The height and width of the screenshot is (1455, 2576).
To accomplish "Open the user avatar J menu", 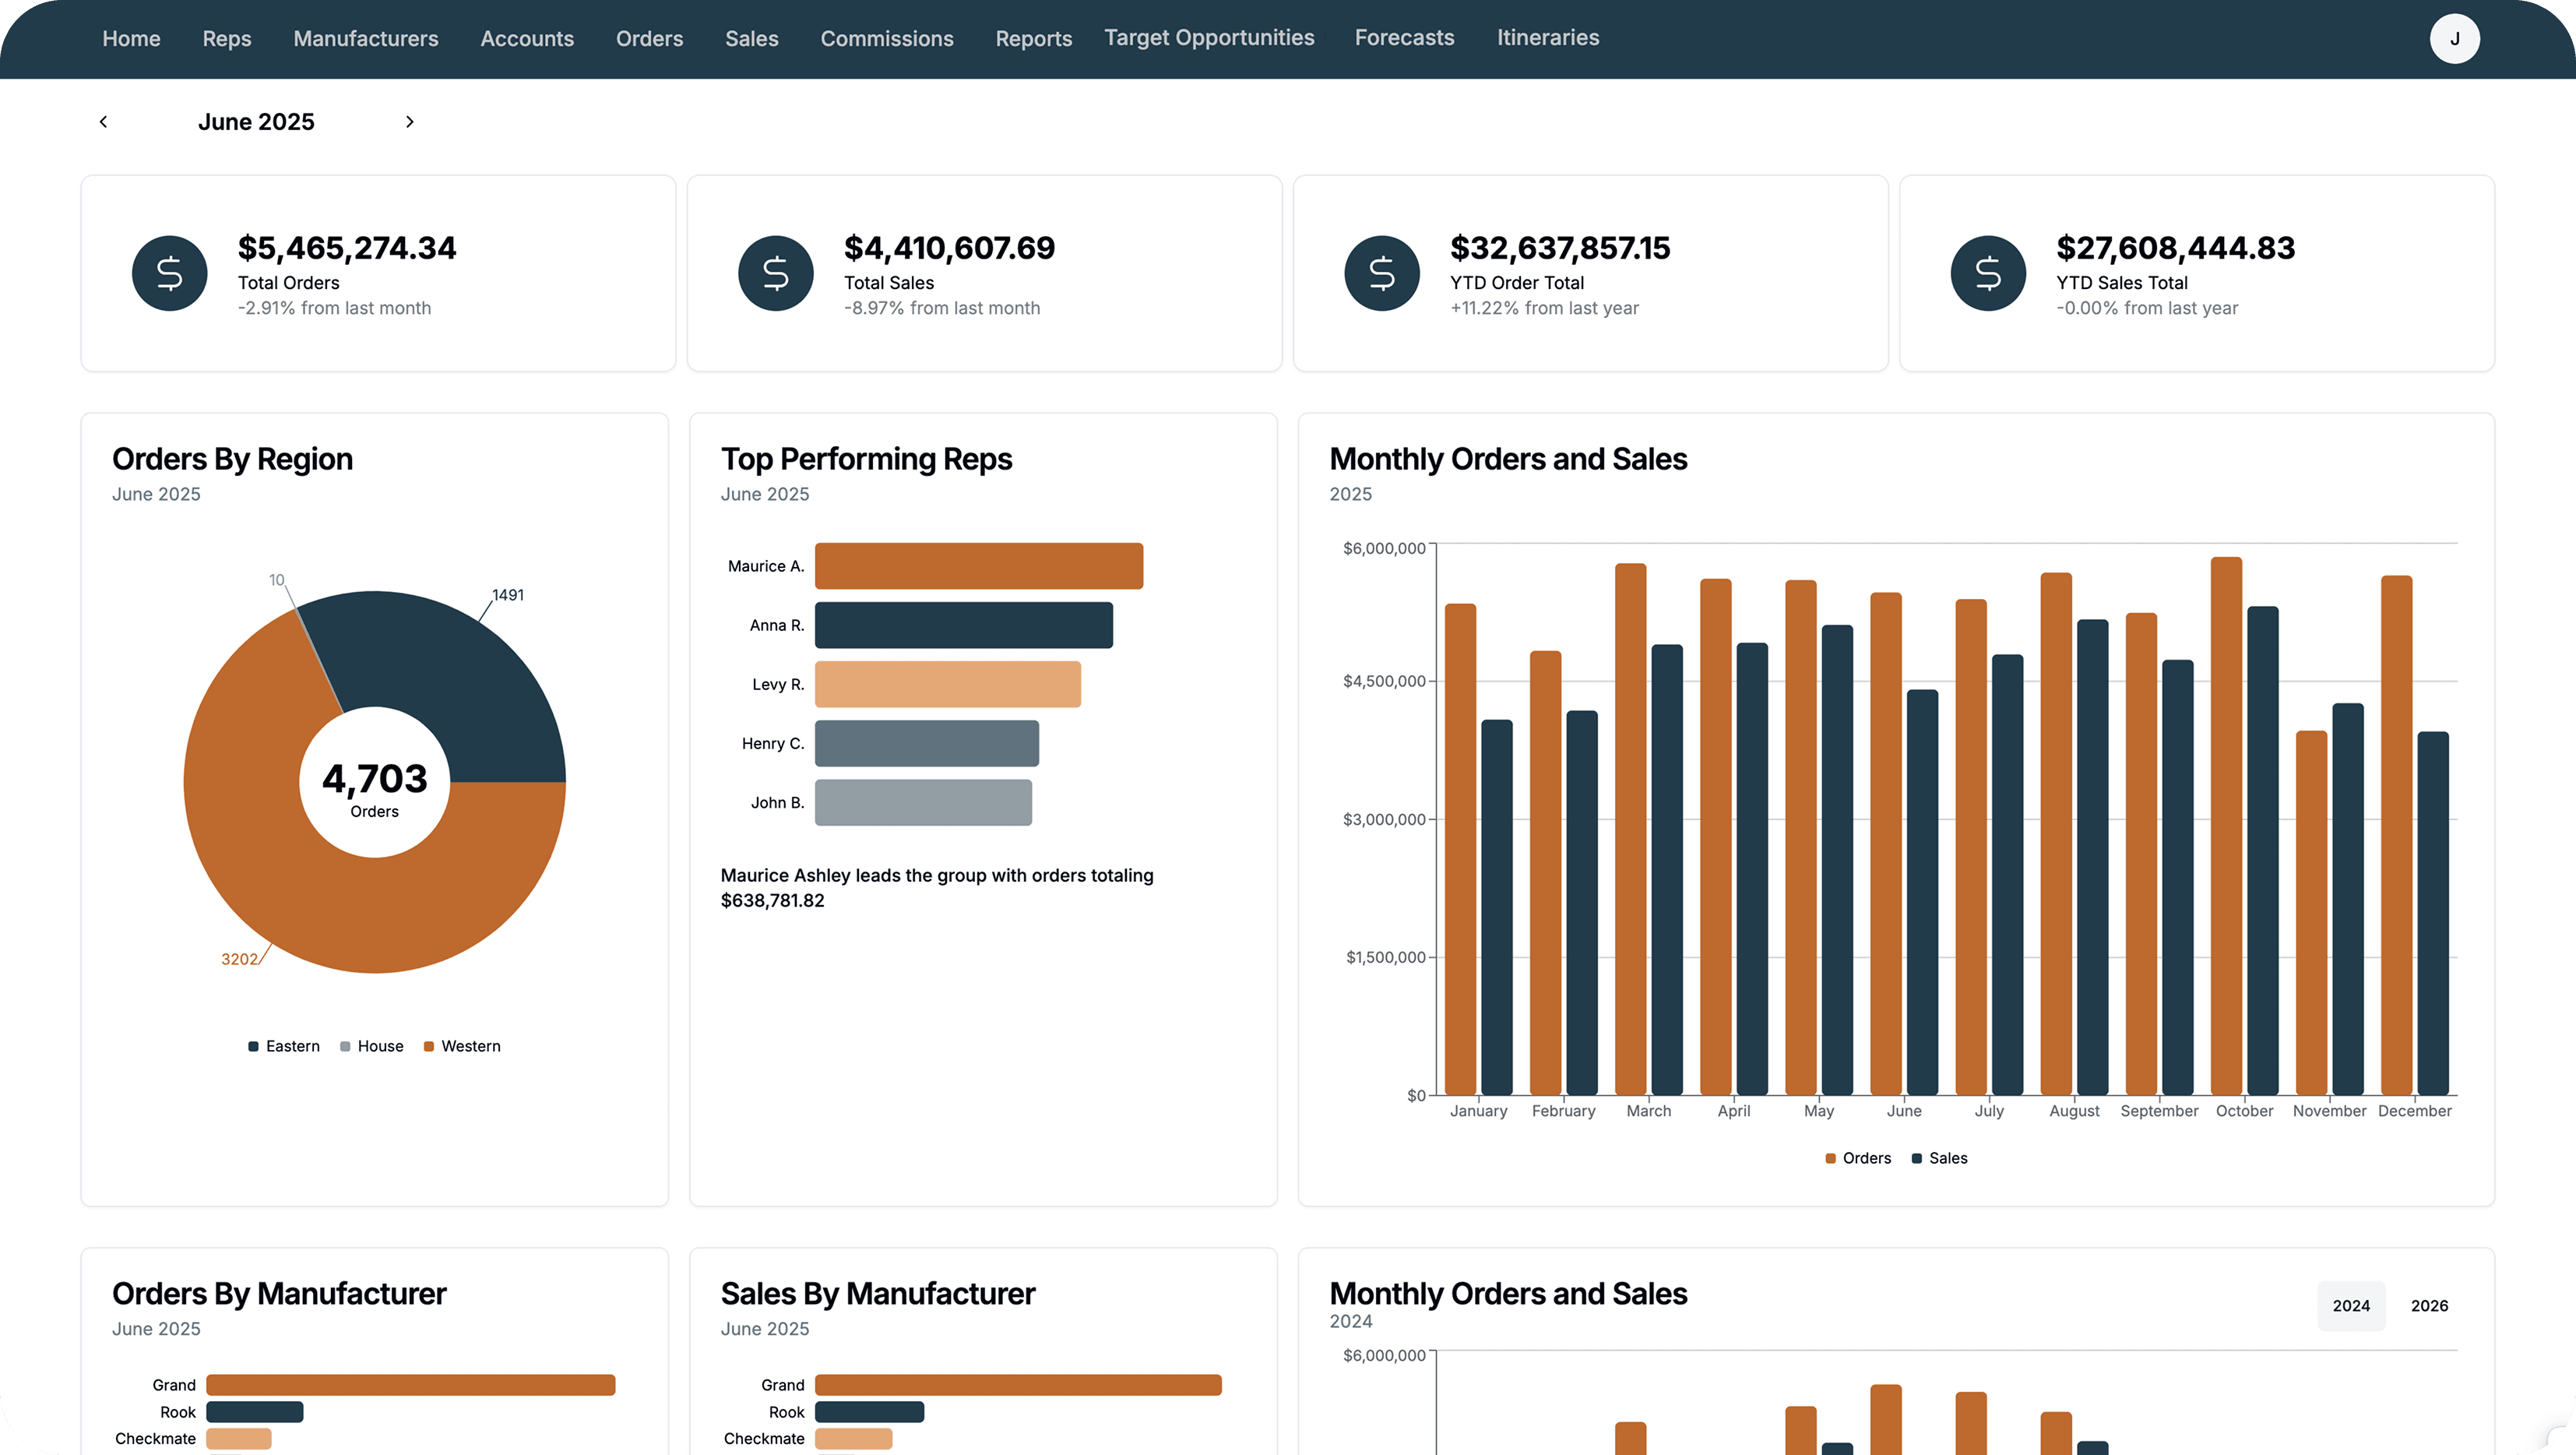I will point(2454,39).
